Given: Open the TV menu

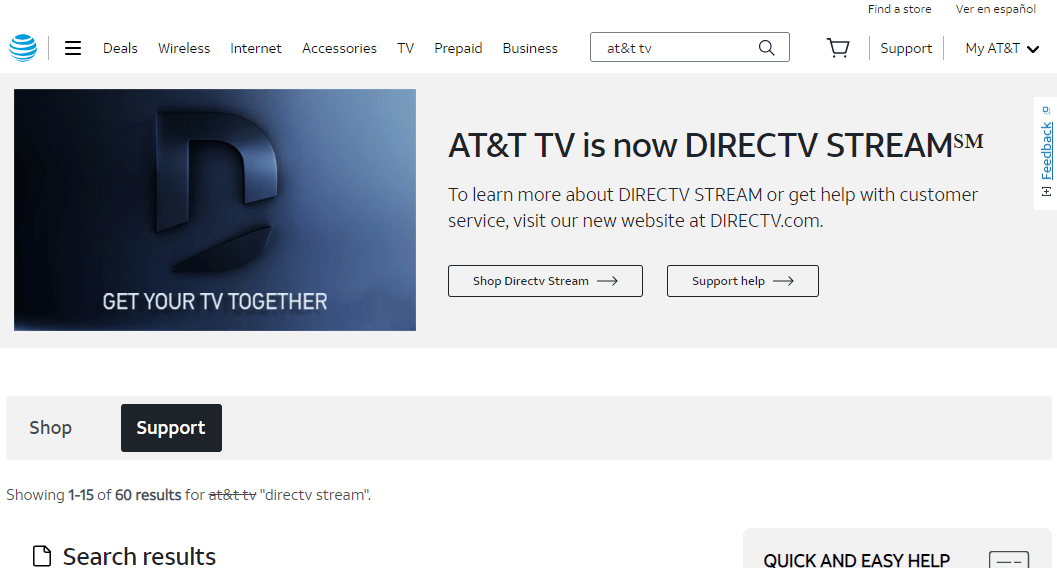Looking at the screenshot, I should (x=405, y=49).
